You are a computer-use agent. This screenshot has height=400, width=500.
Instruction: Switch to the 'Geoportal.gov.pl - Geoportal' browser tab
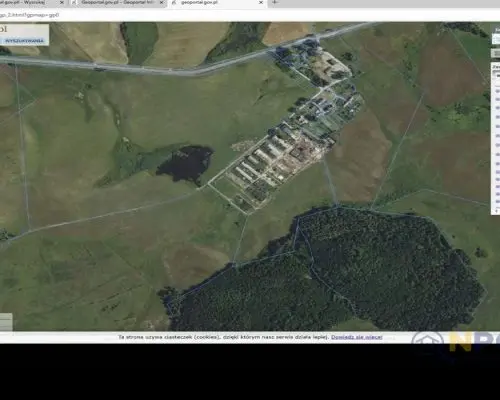click(x=118, y=3)
